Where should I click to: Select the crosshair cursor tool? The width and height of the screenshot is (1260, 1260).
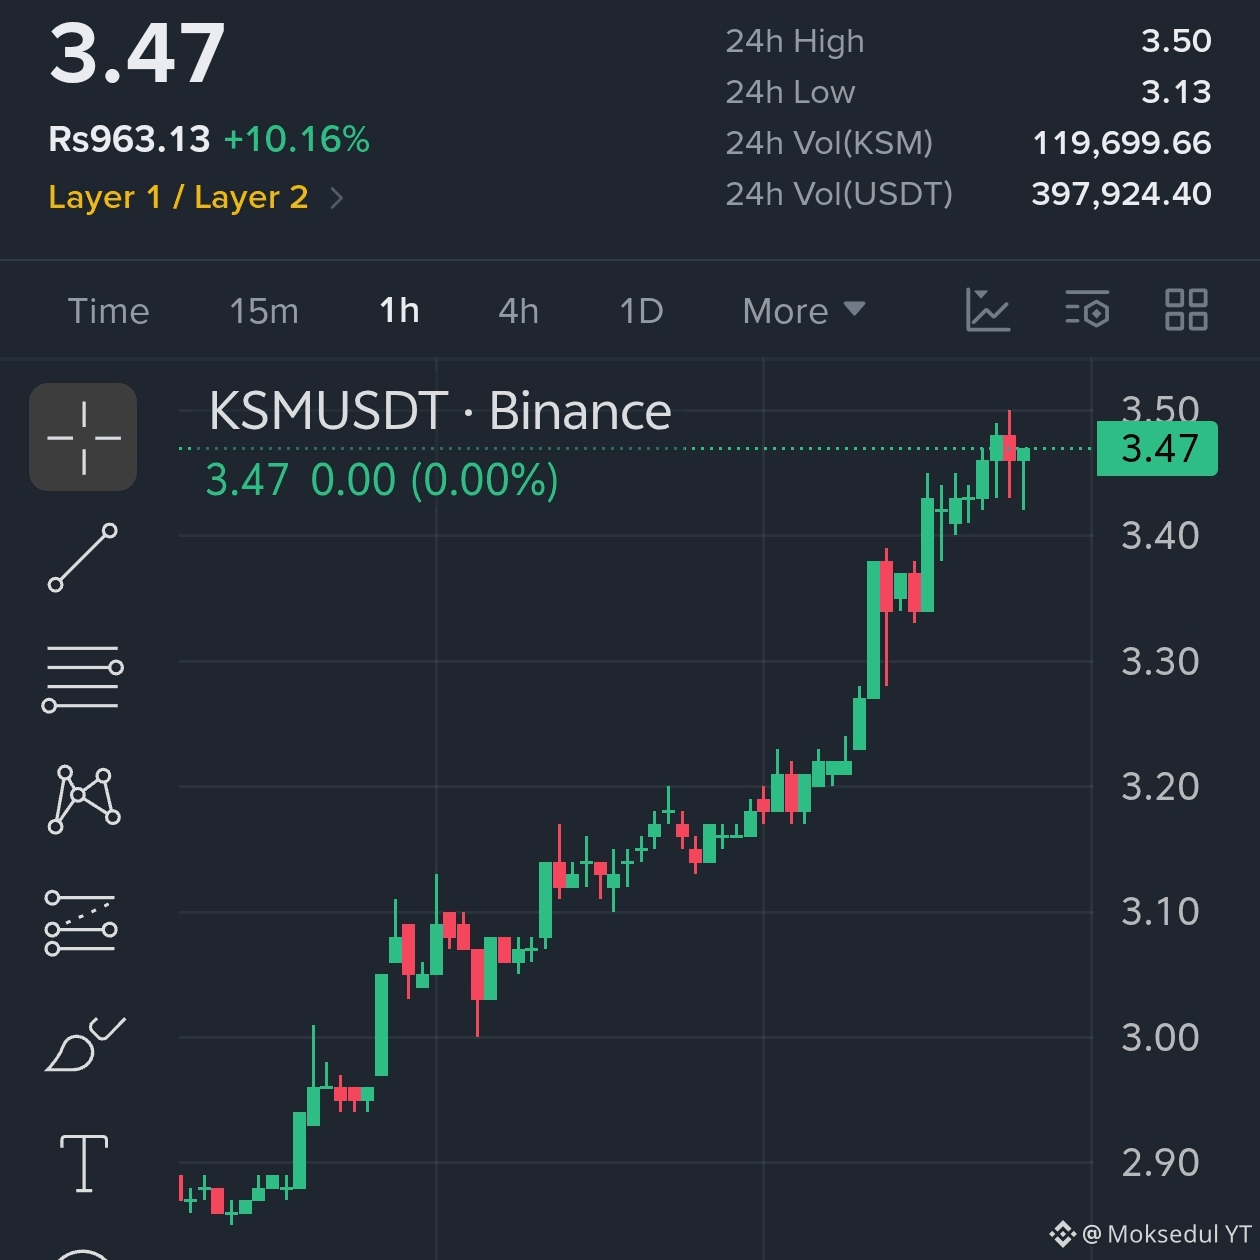tap(83, 437)
